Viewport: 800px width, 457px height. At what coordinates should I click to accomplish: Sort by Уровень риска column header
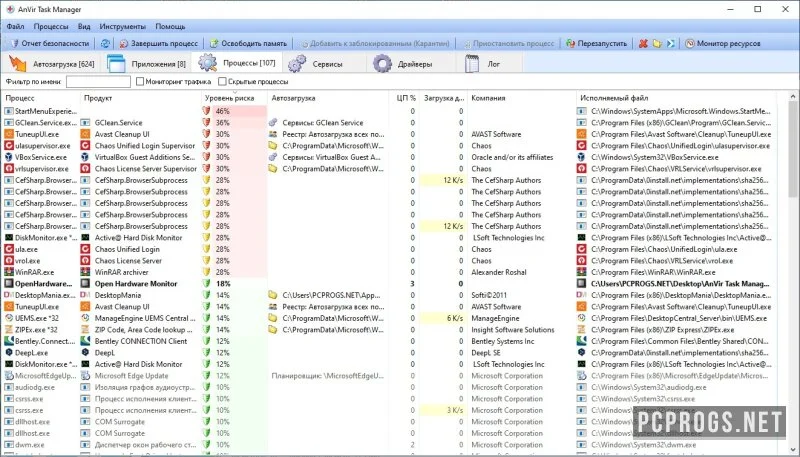click(x=234, y=98)
